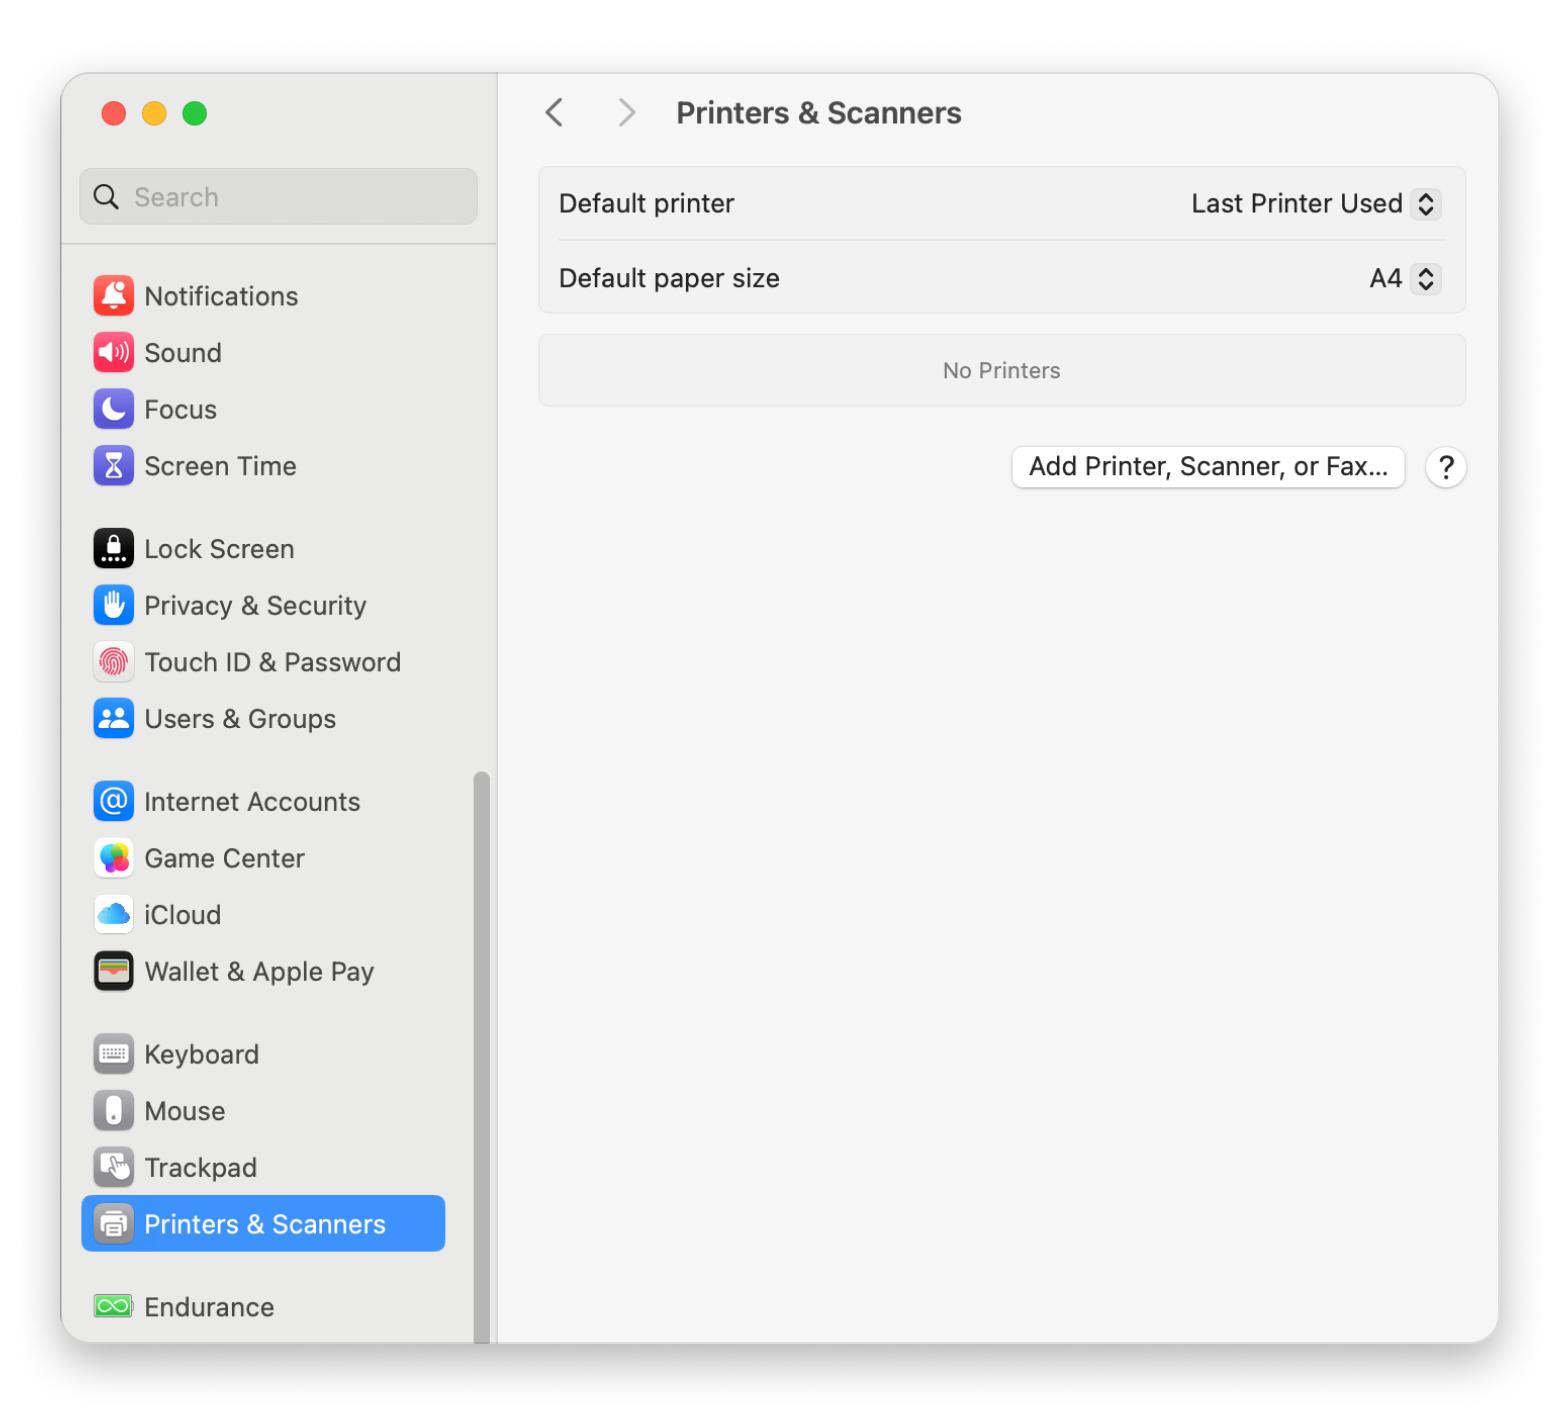Click the Game Center icon
1560x1424 pixels.
point(113,858)
